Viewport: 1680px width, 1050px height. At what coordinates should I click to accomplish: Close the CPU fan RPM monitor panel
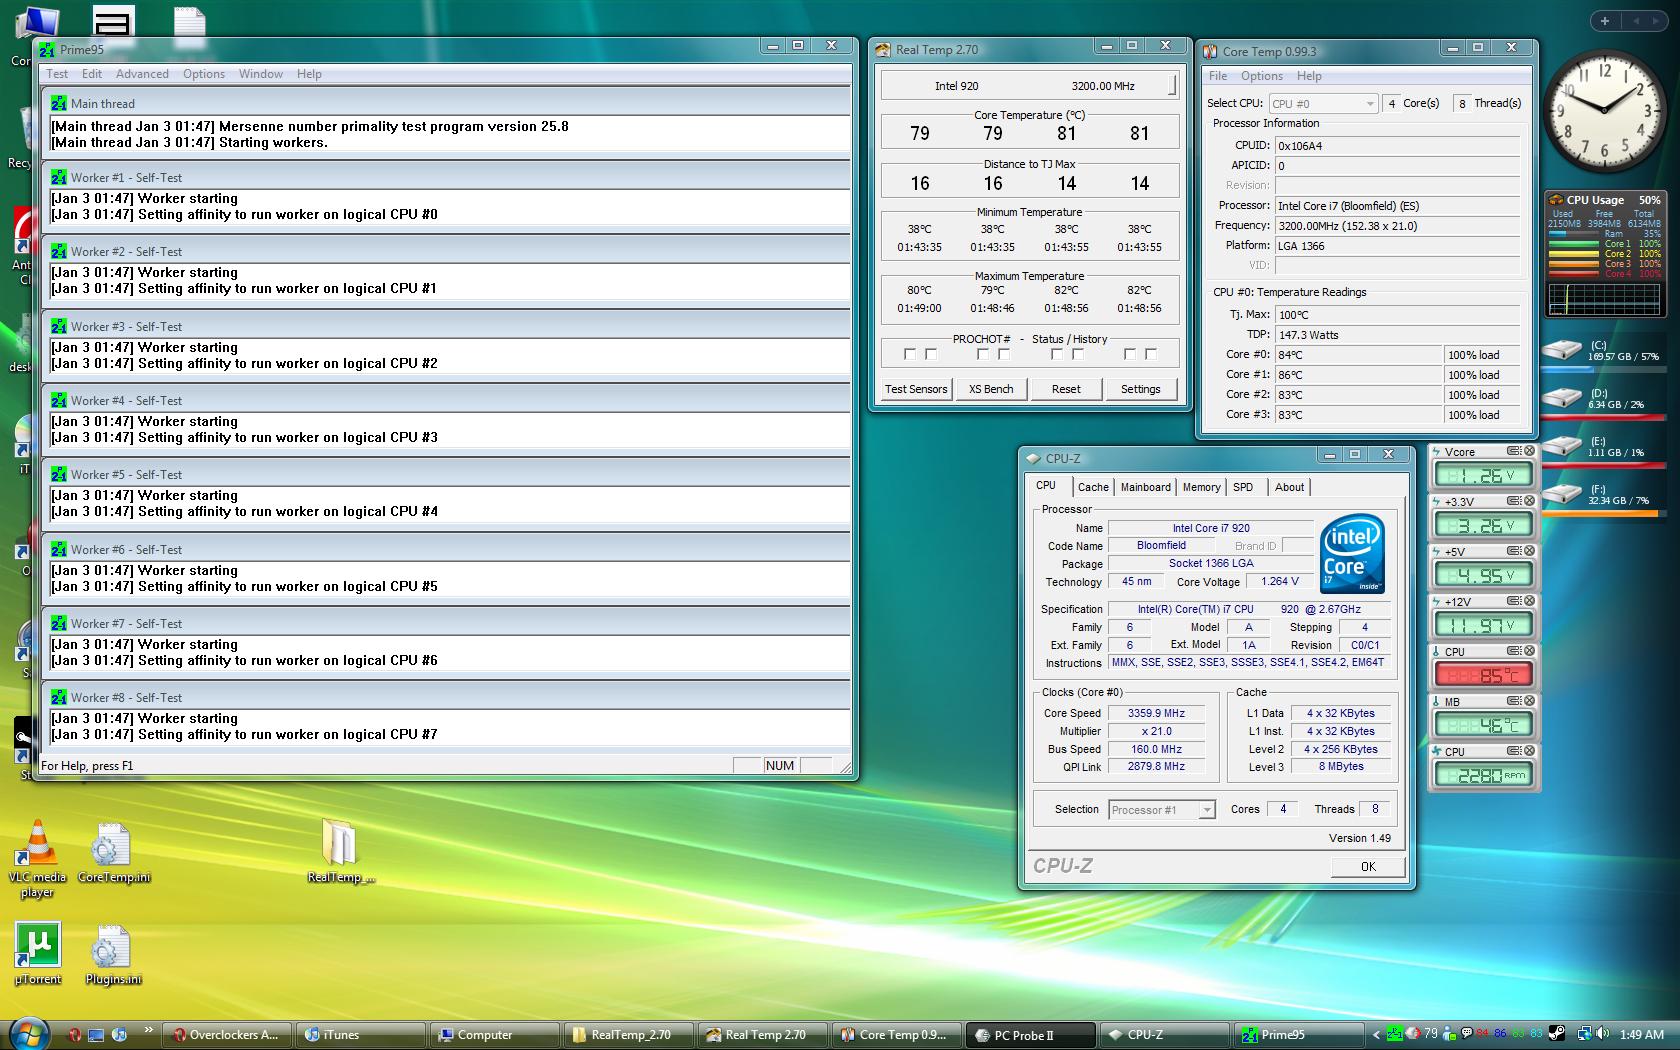(x=1529, y=751)
